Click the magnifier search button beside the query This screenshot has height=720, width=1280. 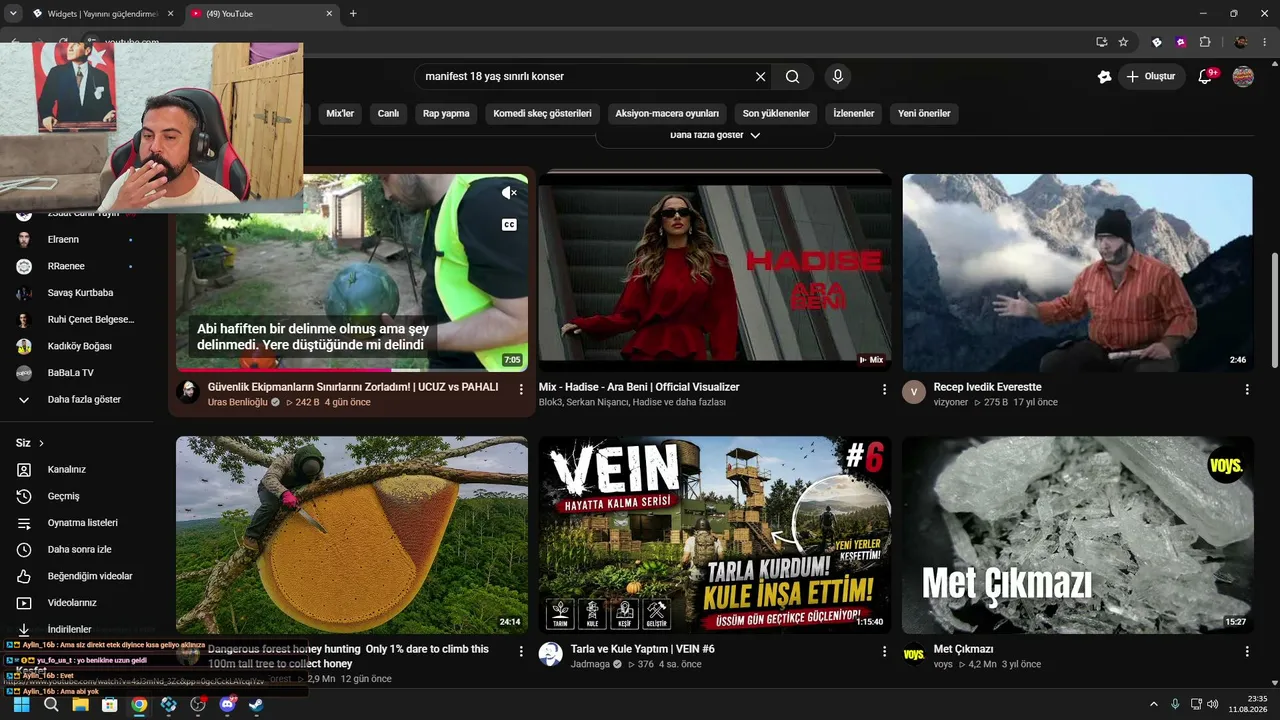[792, 77]
